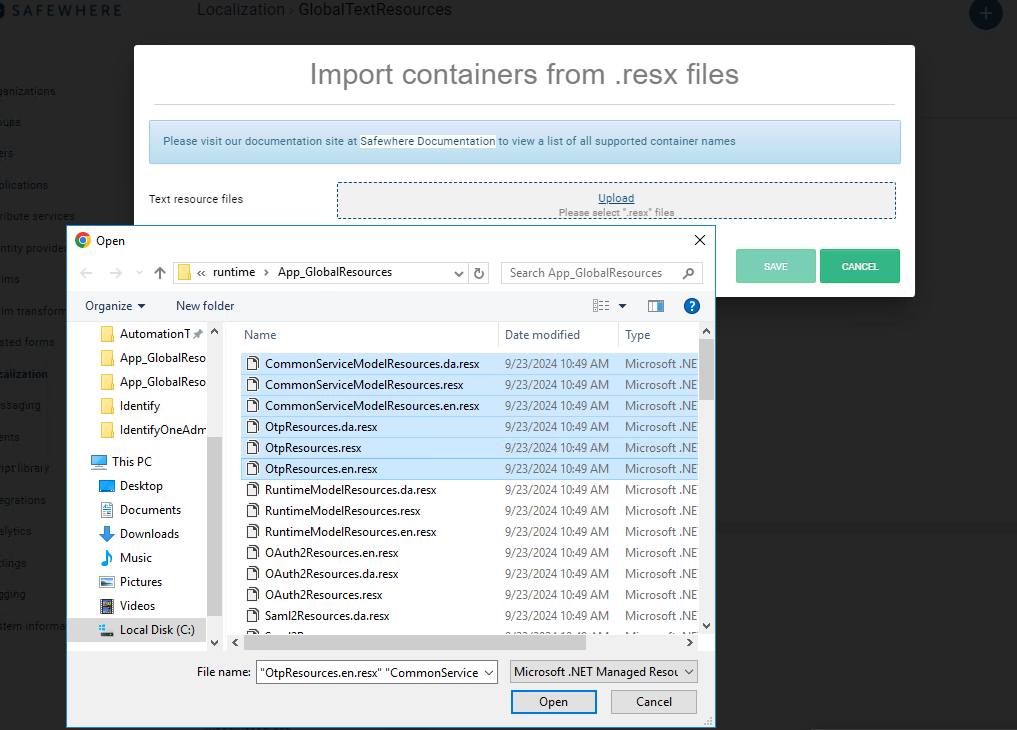The width and height of the screenshot is (1017, 730).
Task: Select Localization in the breadcrumb
Action: (x=239, y=10)
